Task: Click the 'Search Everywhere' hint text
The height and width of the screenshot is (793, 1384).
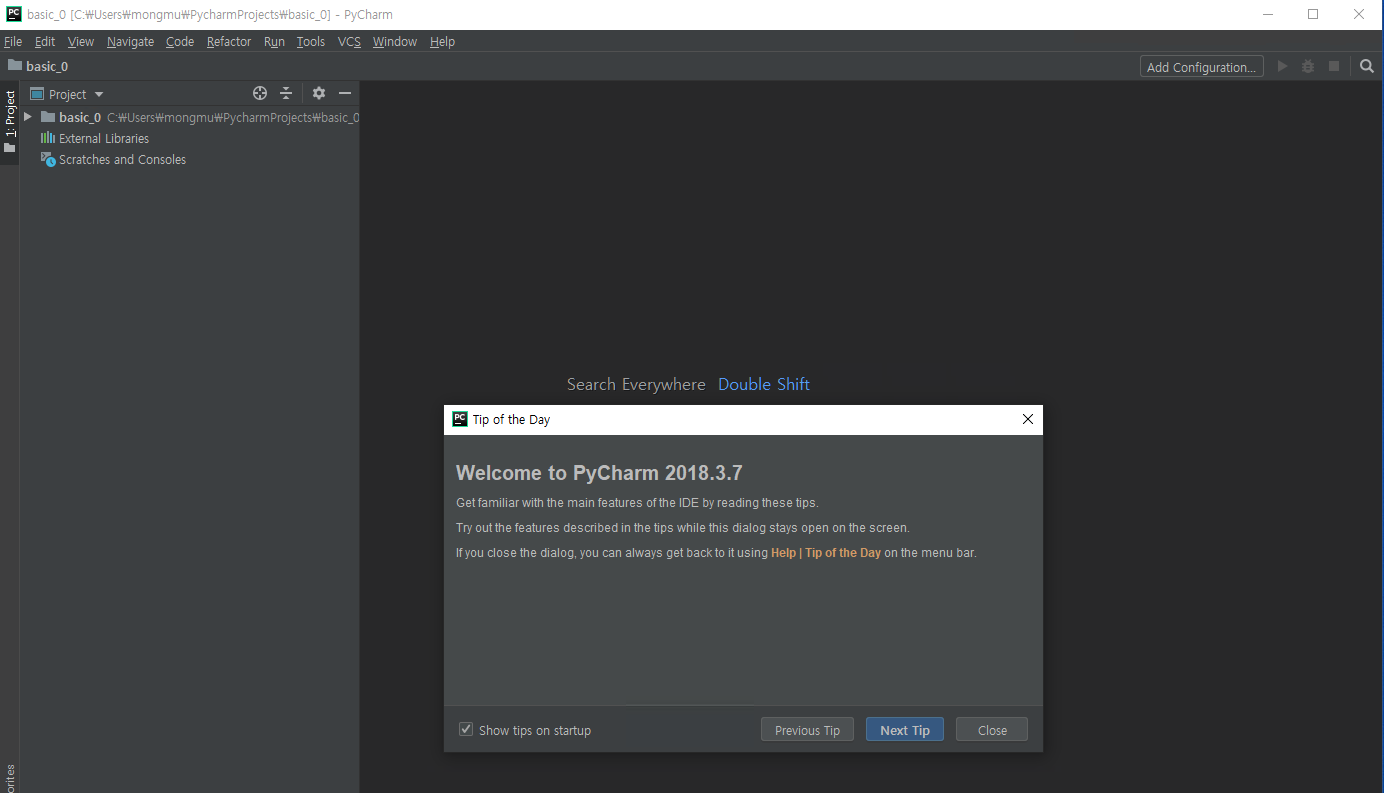Action: 636,385
